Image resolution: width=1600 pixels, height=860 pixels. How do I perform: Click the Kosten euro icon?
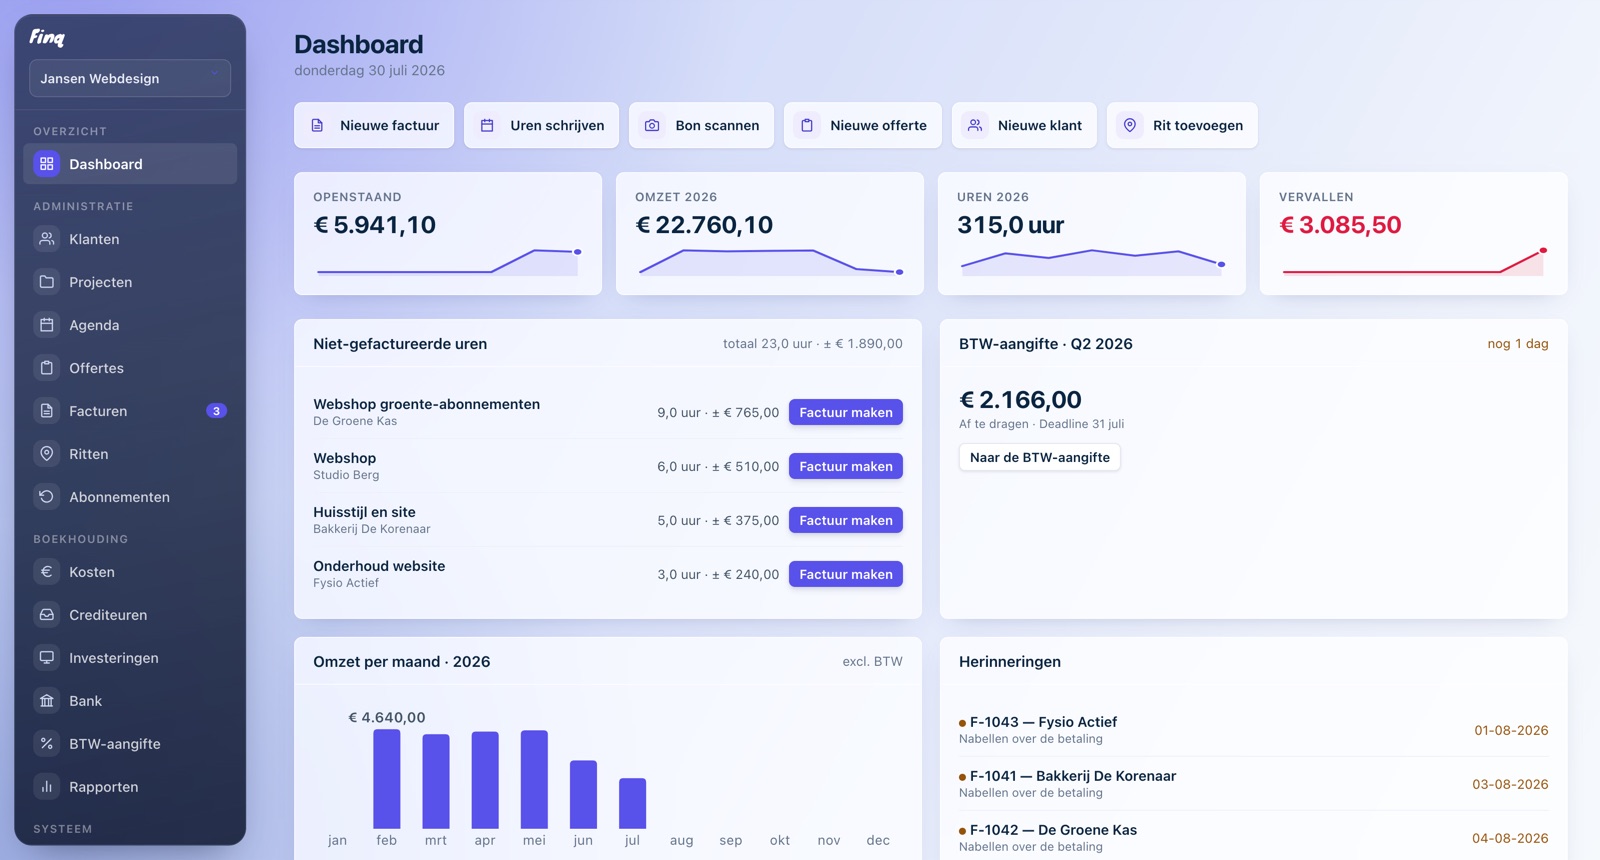tap(47, 572)
